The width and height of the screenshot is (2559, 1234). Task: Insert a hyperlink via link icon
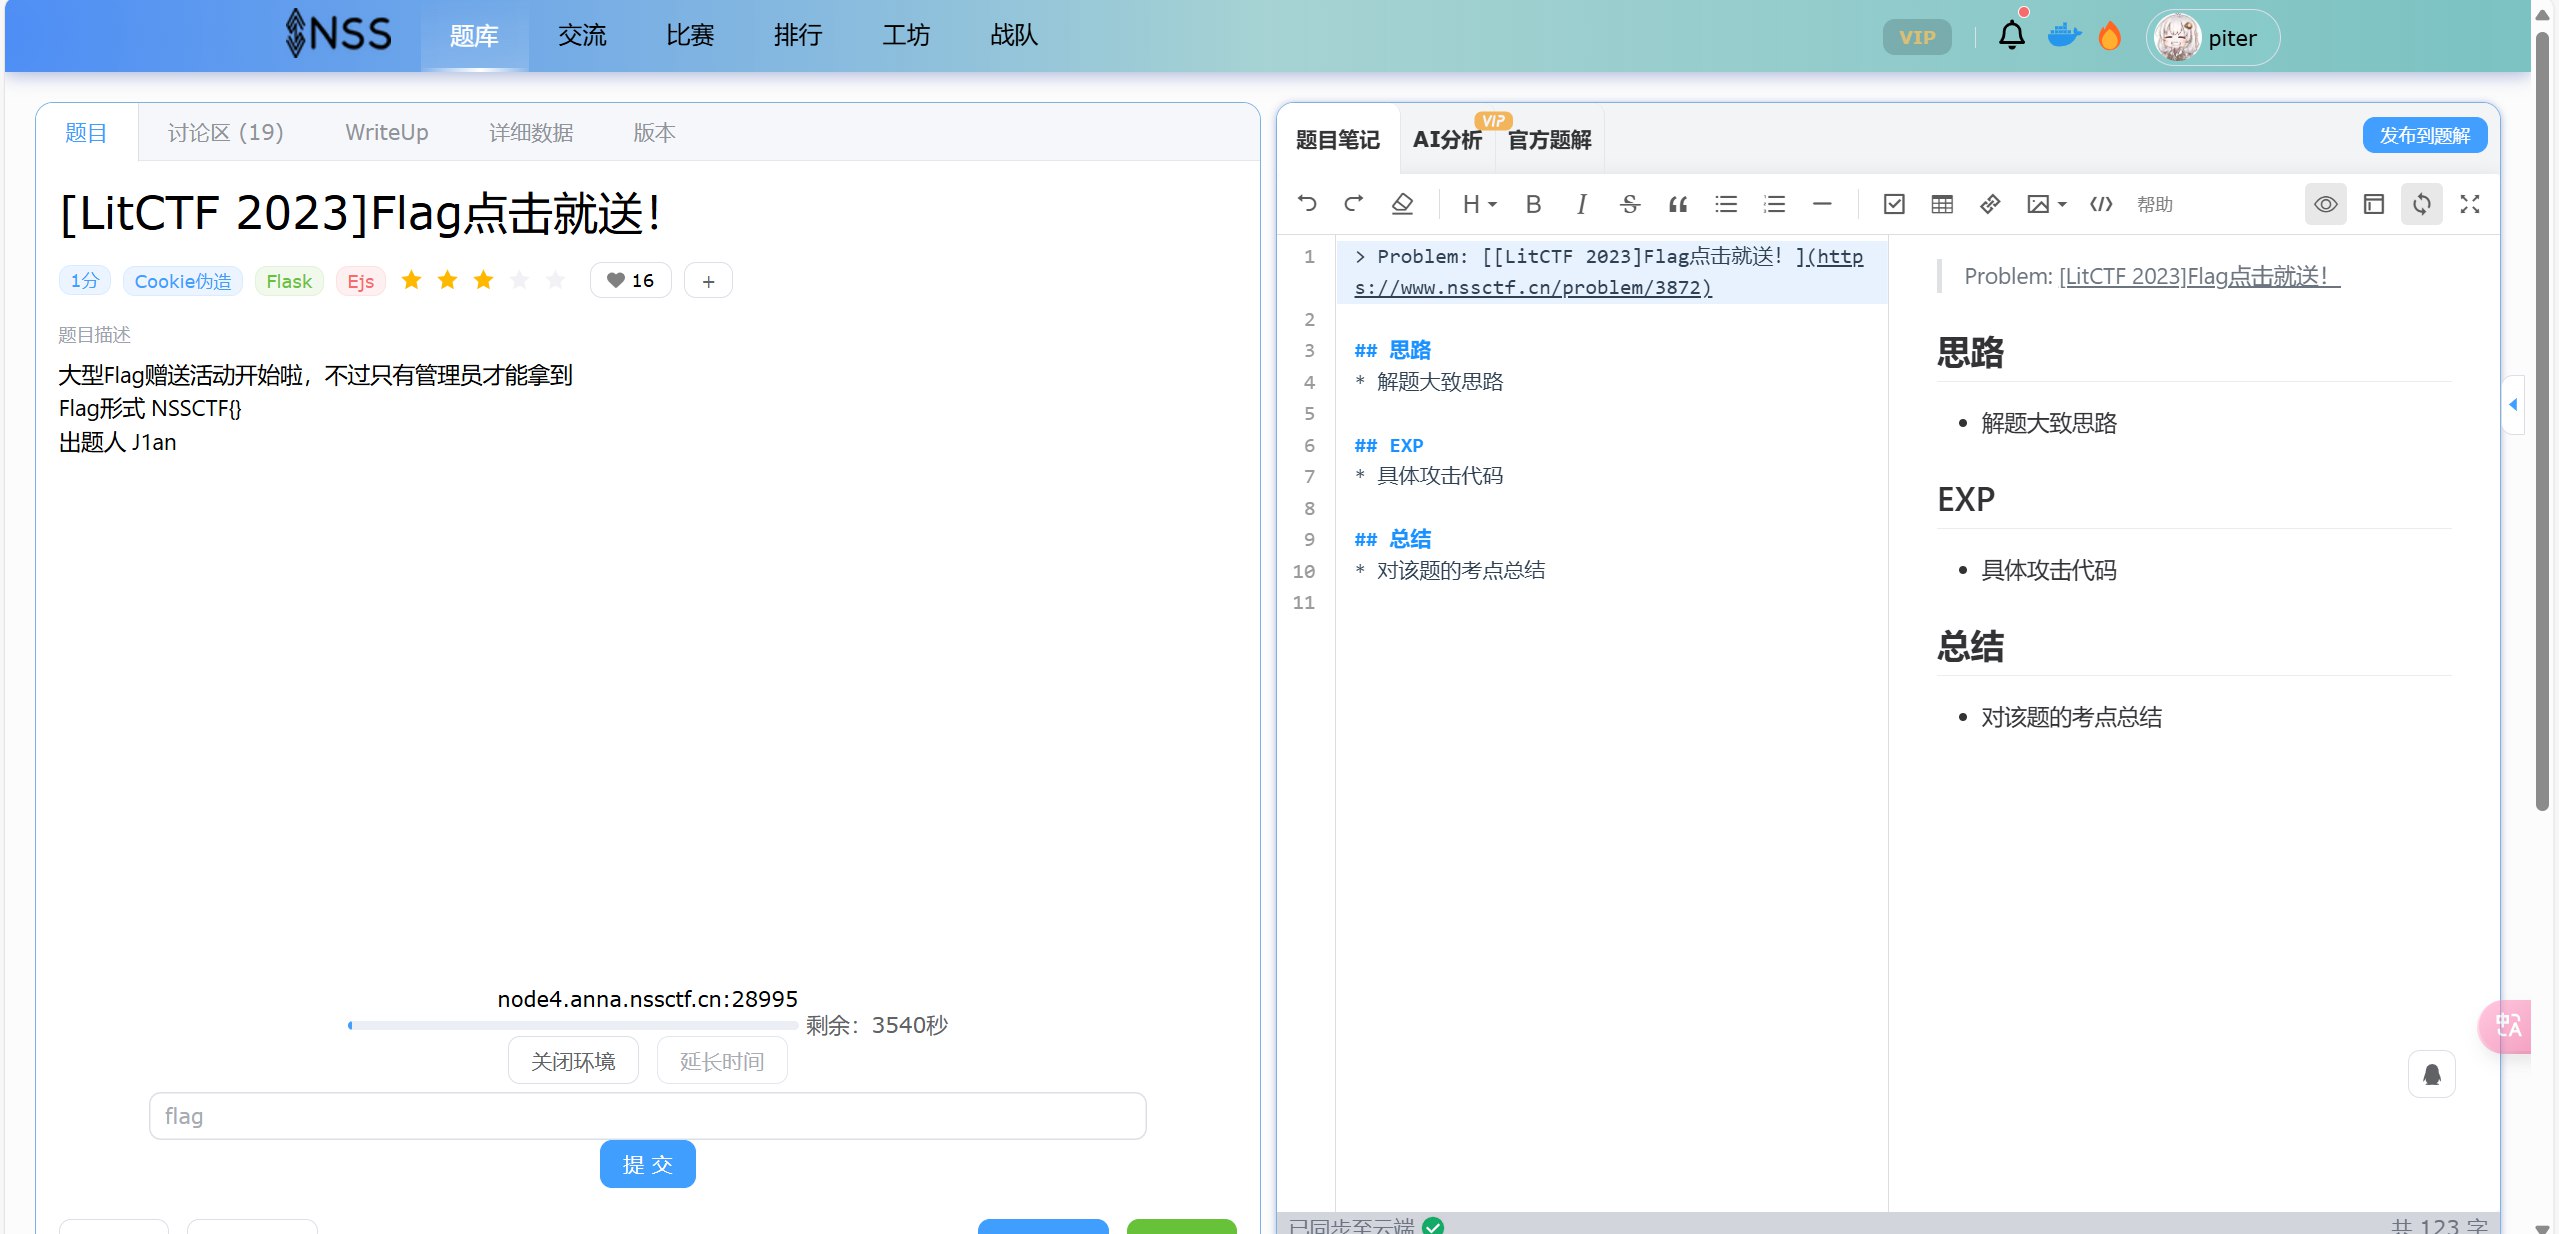coord(1990,204)
